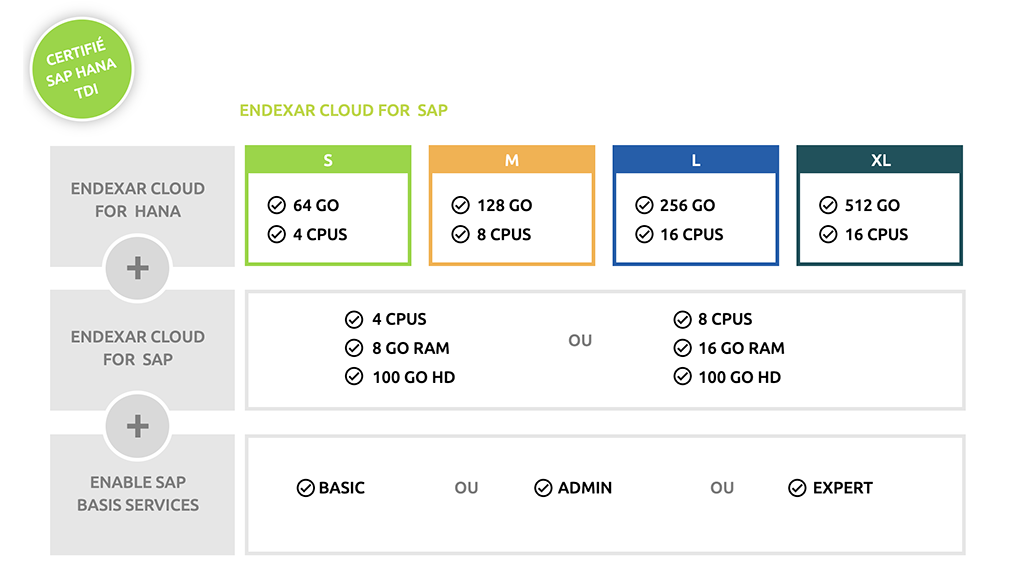Click the Endexar Cloud for SAP side label

(x=138, y=348)
